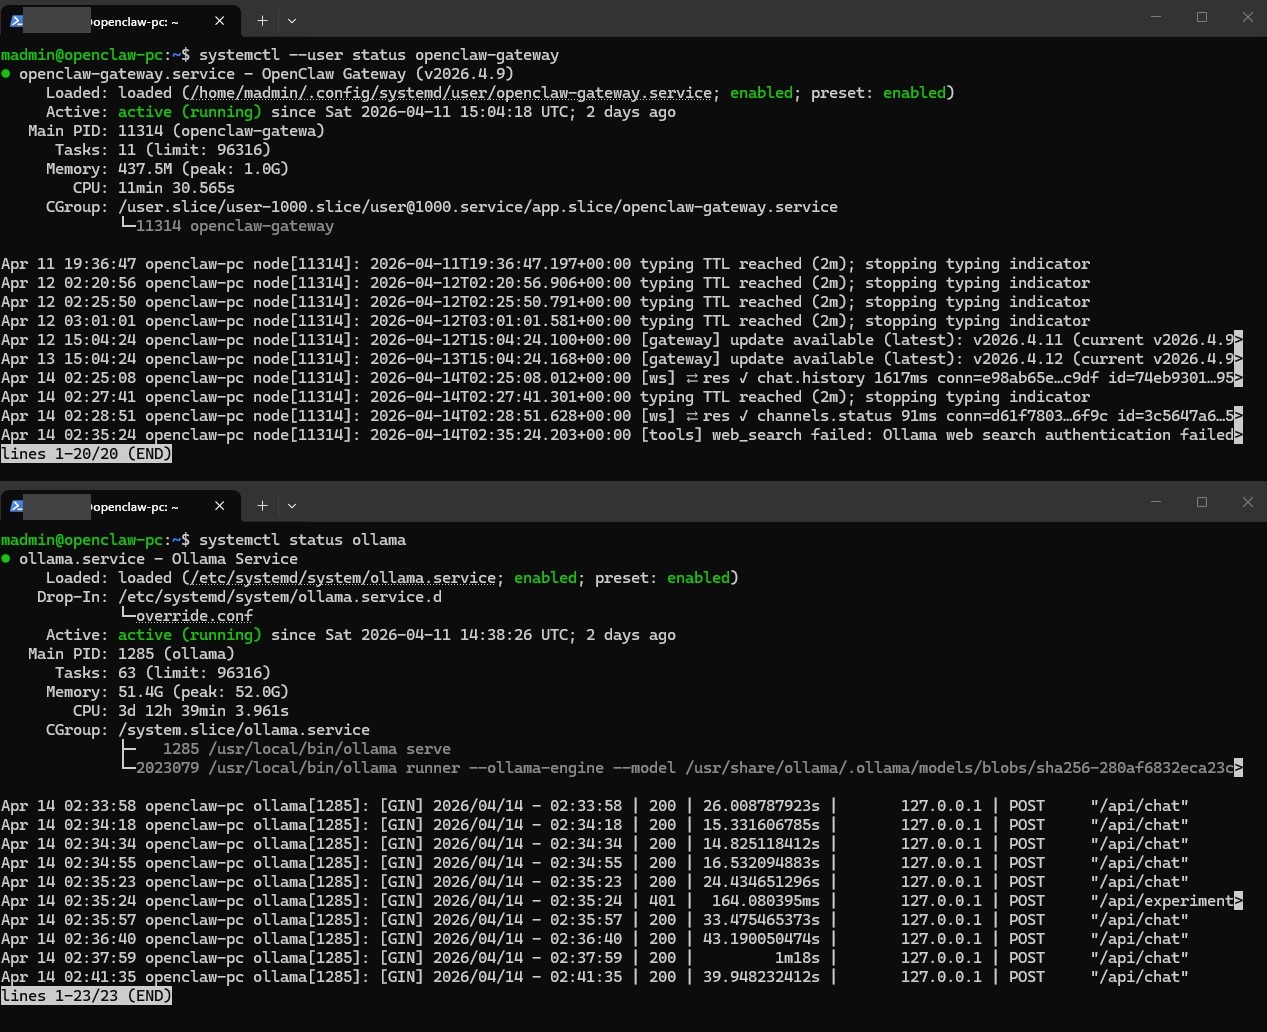Click the lines 1-20/20 END pager indicator
Viewport: 1267px width, 1032px height.
pyautogui.click(x=86, y=453)
